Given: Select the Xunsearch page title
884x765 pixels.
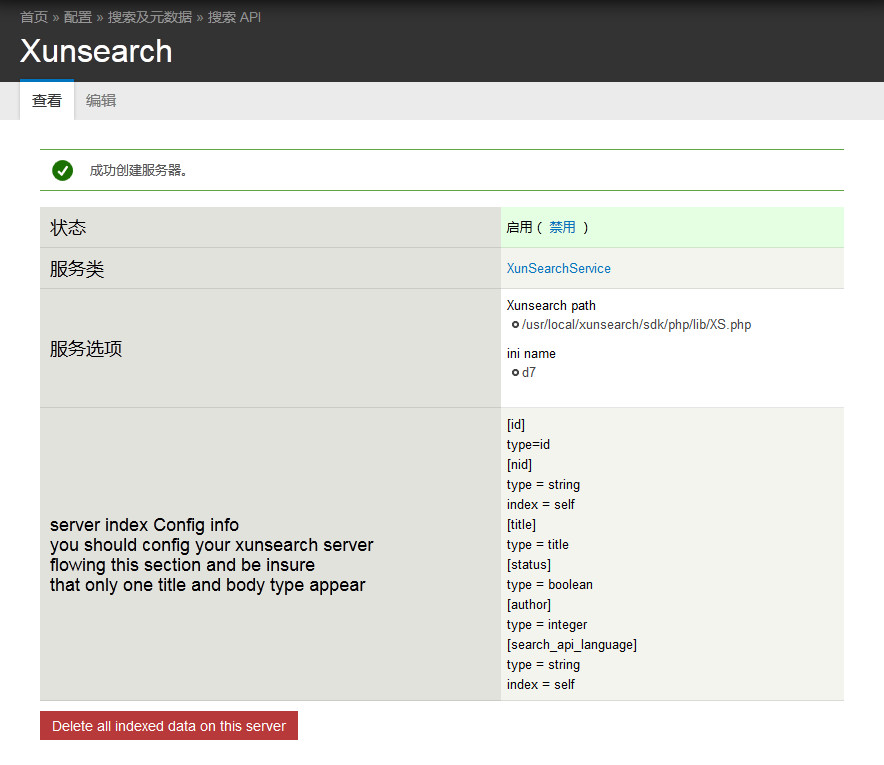Looking at the screenshot, I should [96, 51].
